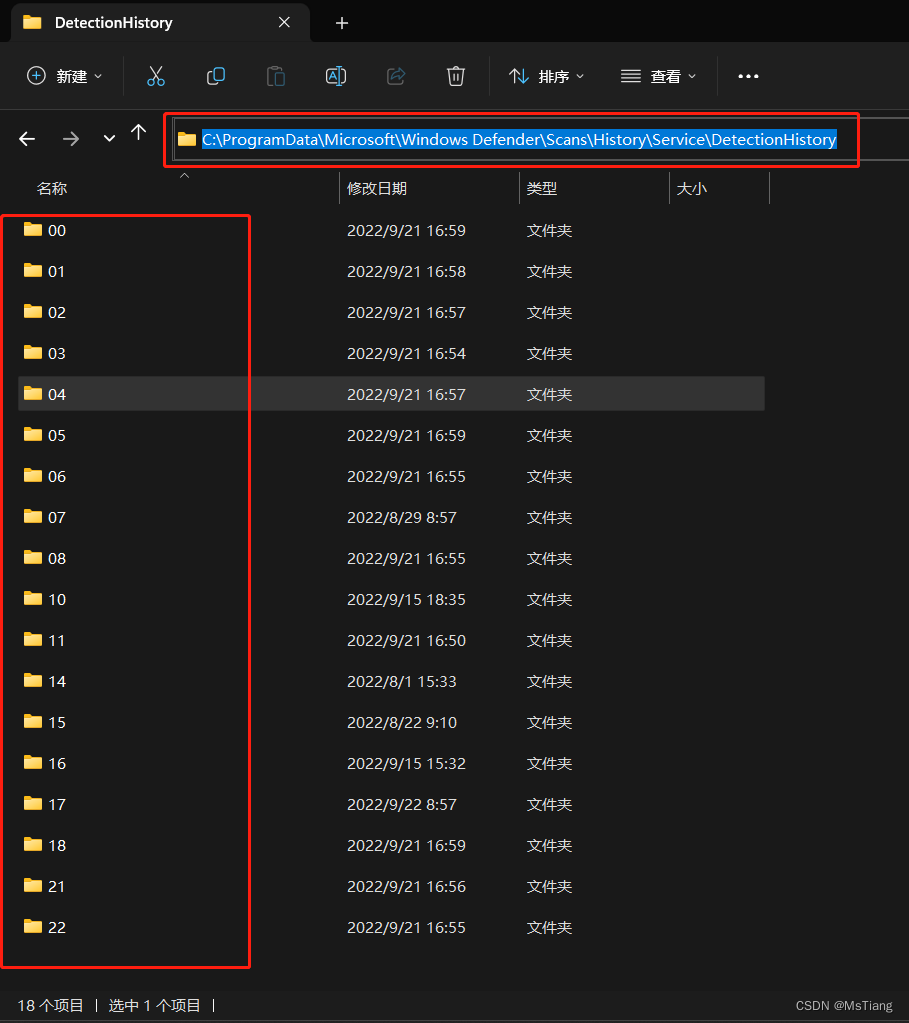Add a new tab with plus button
The image size is (909, 1023).
click(x=342, y=22)
